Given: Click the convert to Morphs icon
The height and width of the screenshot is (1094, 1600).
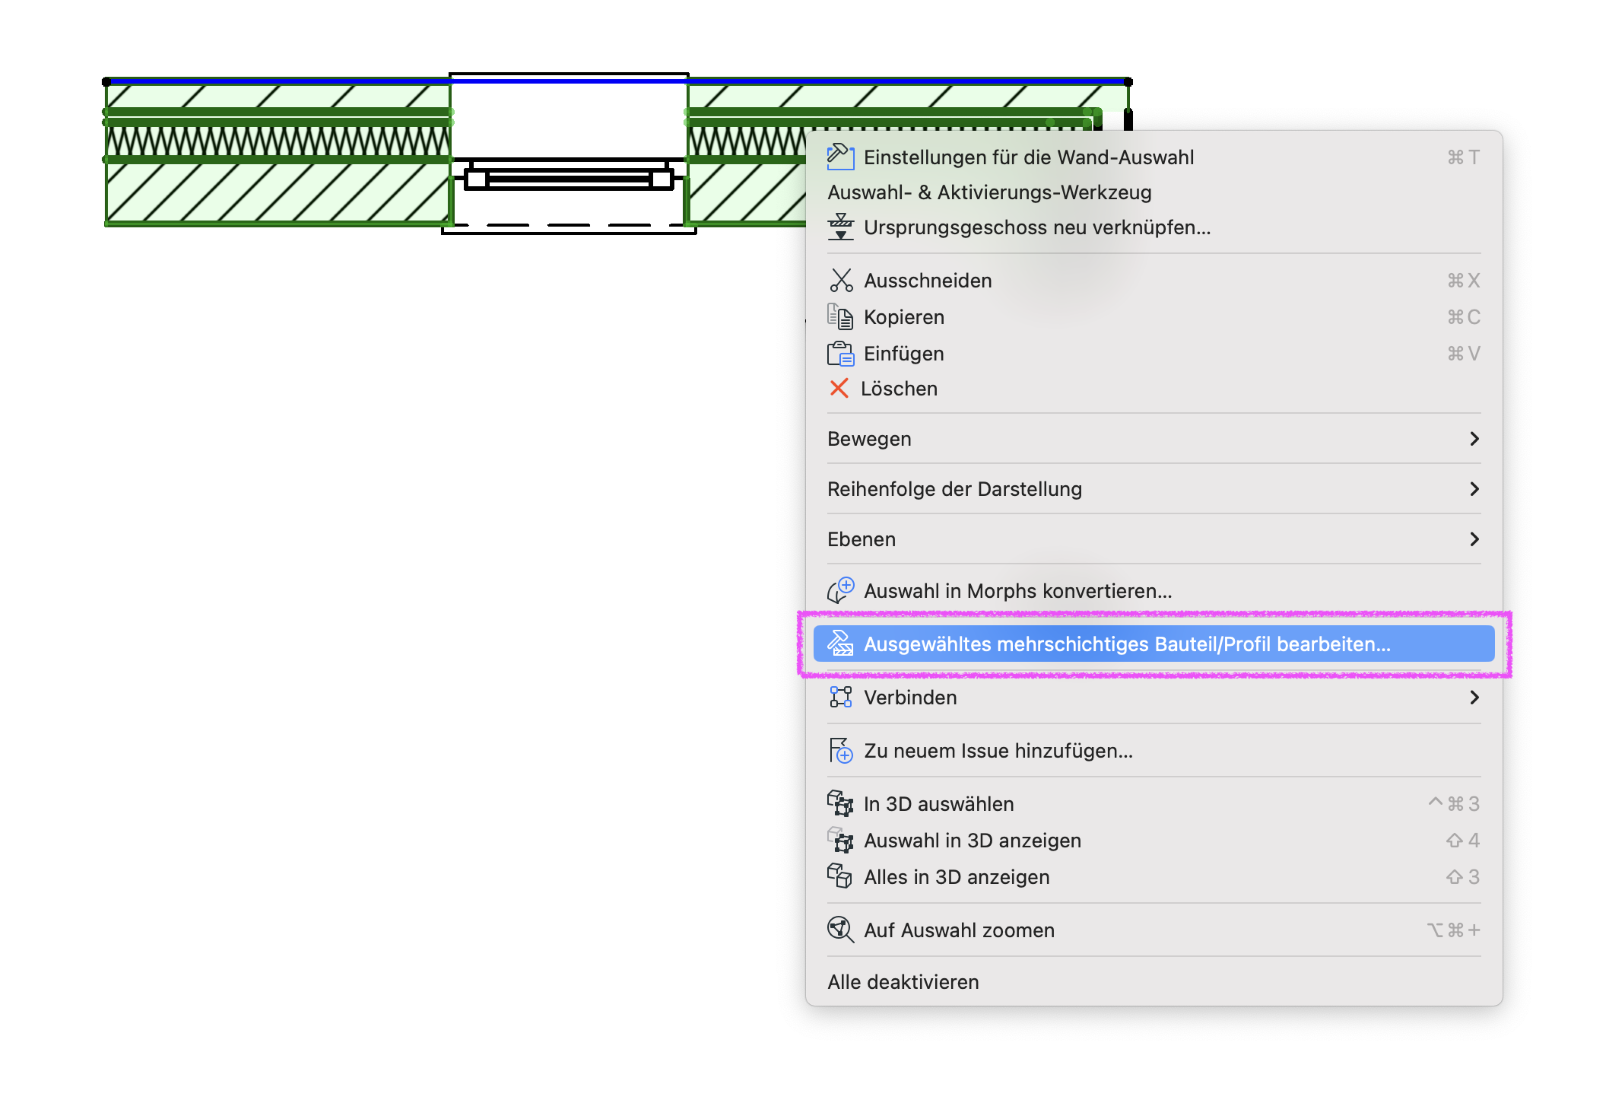Looking at the screenshot, I should coord(840,590).
